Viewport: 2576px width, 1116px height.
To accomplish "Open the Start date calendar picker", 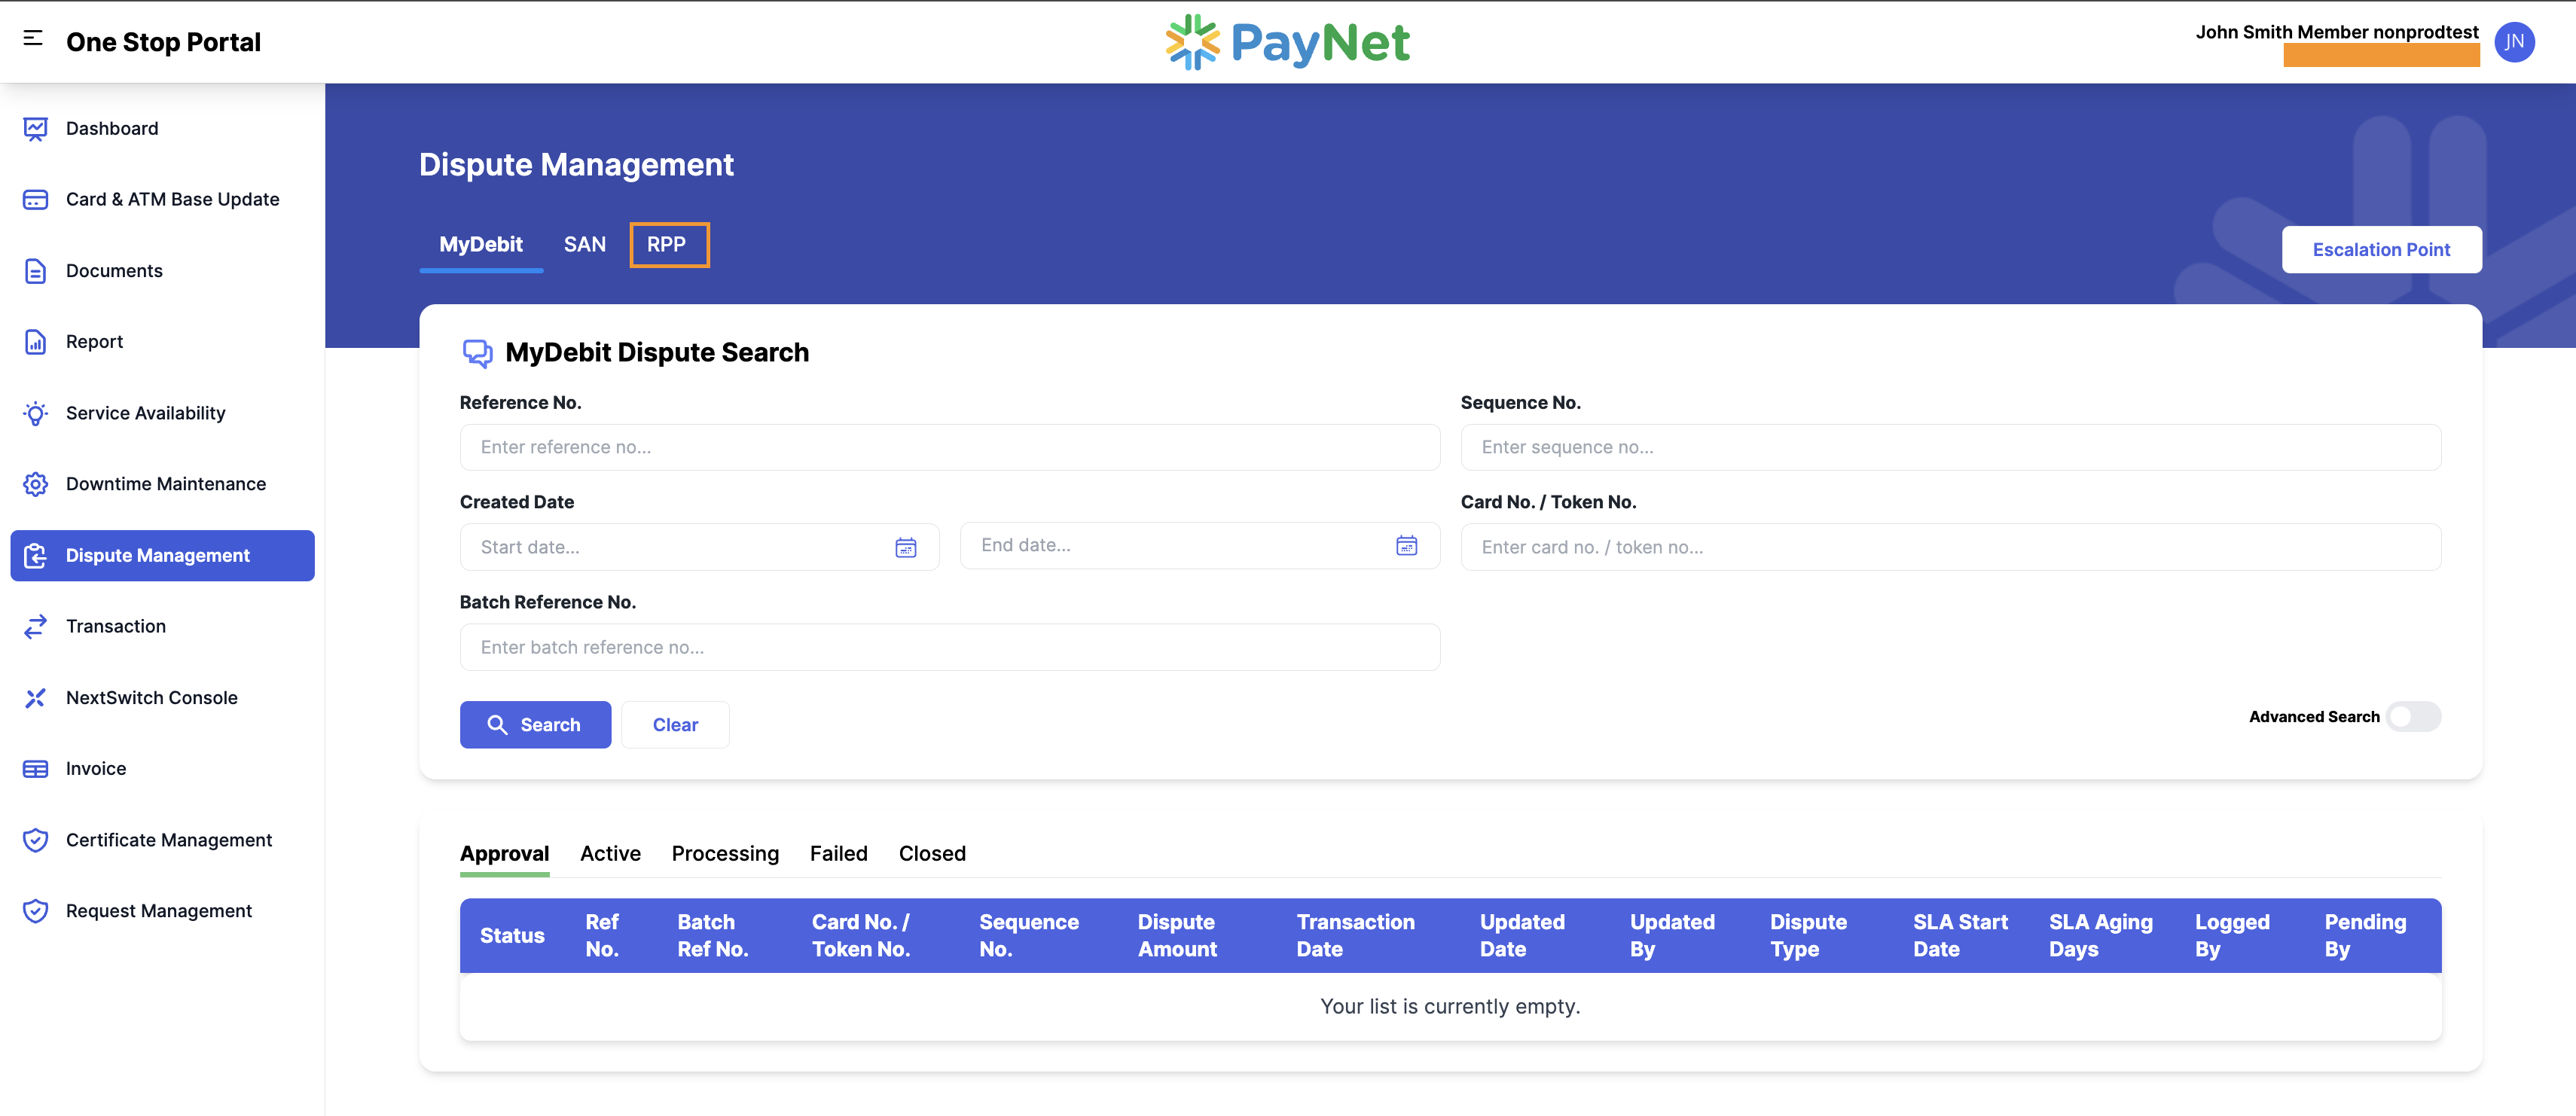I will tap(906, 547).
